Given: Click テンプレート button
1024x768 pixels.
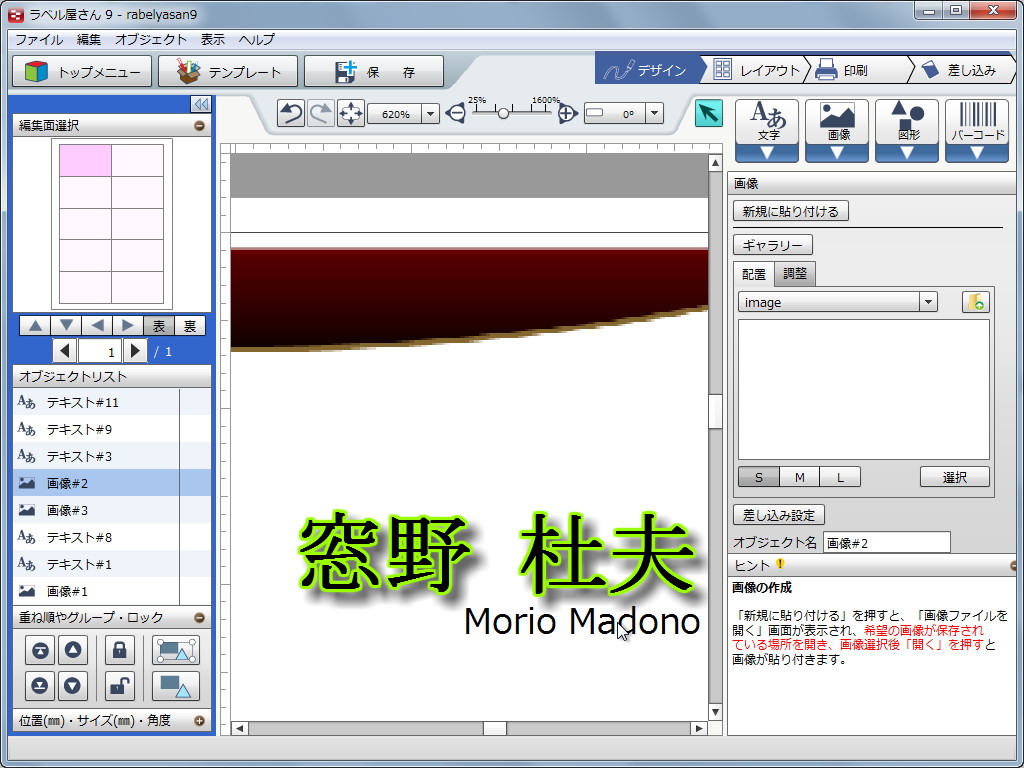Looking at the screenshot, I should pos(228,72).
